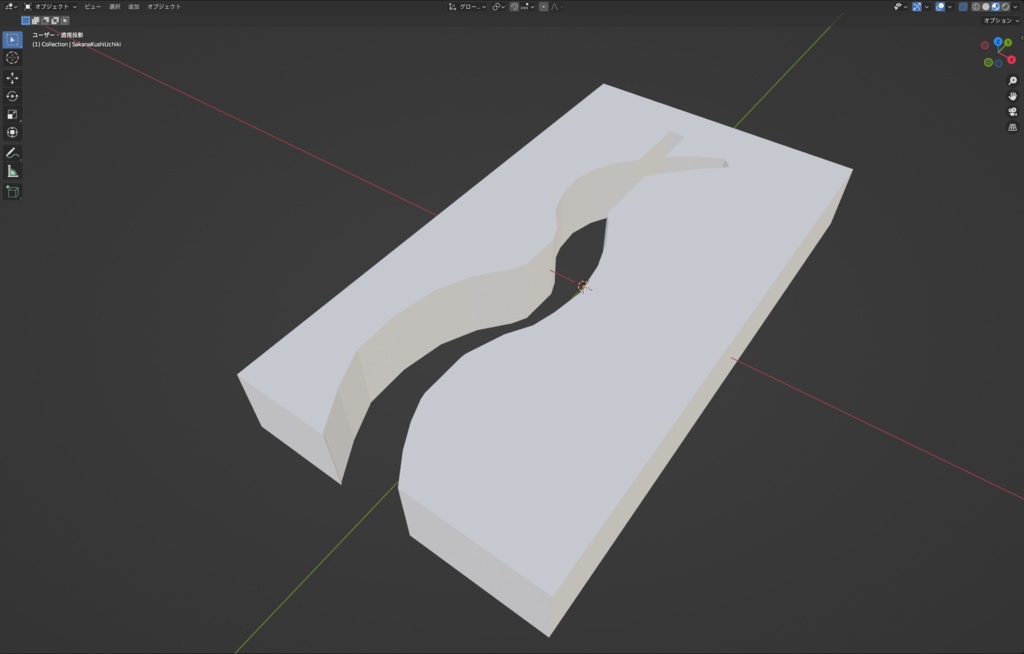Set selection mode to invert
Screen dimensions: 1024x654
point(55,21)
